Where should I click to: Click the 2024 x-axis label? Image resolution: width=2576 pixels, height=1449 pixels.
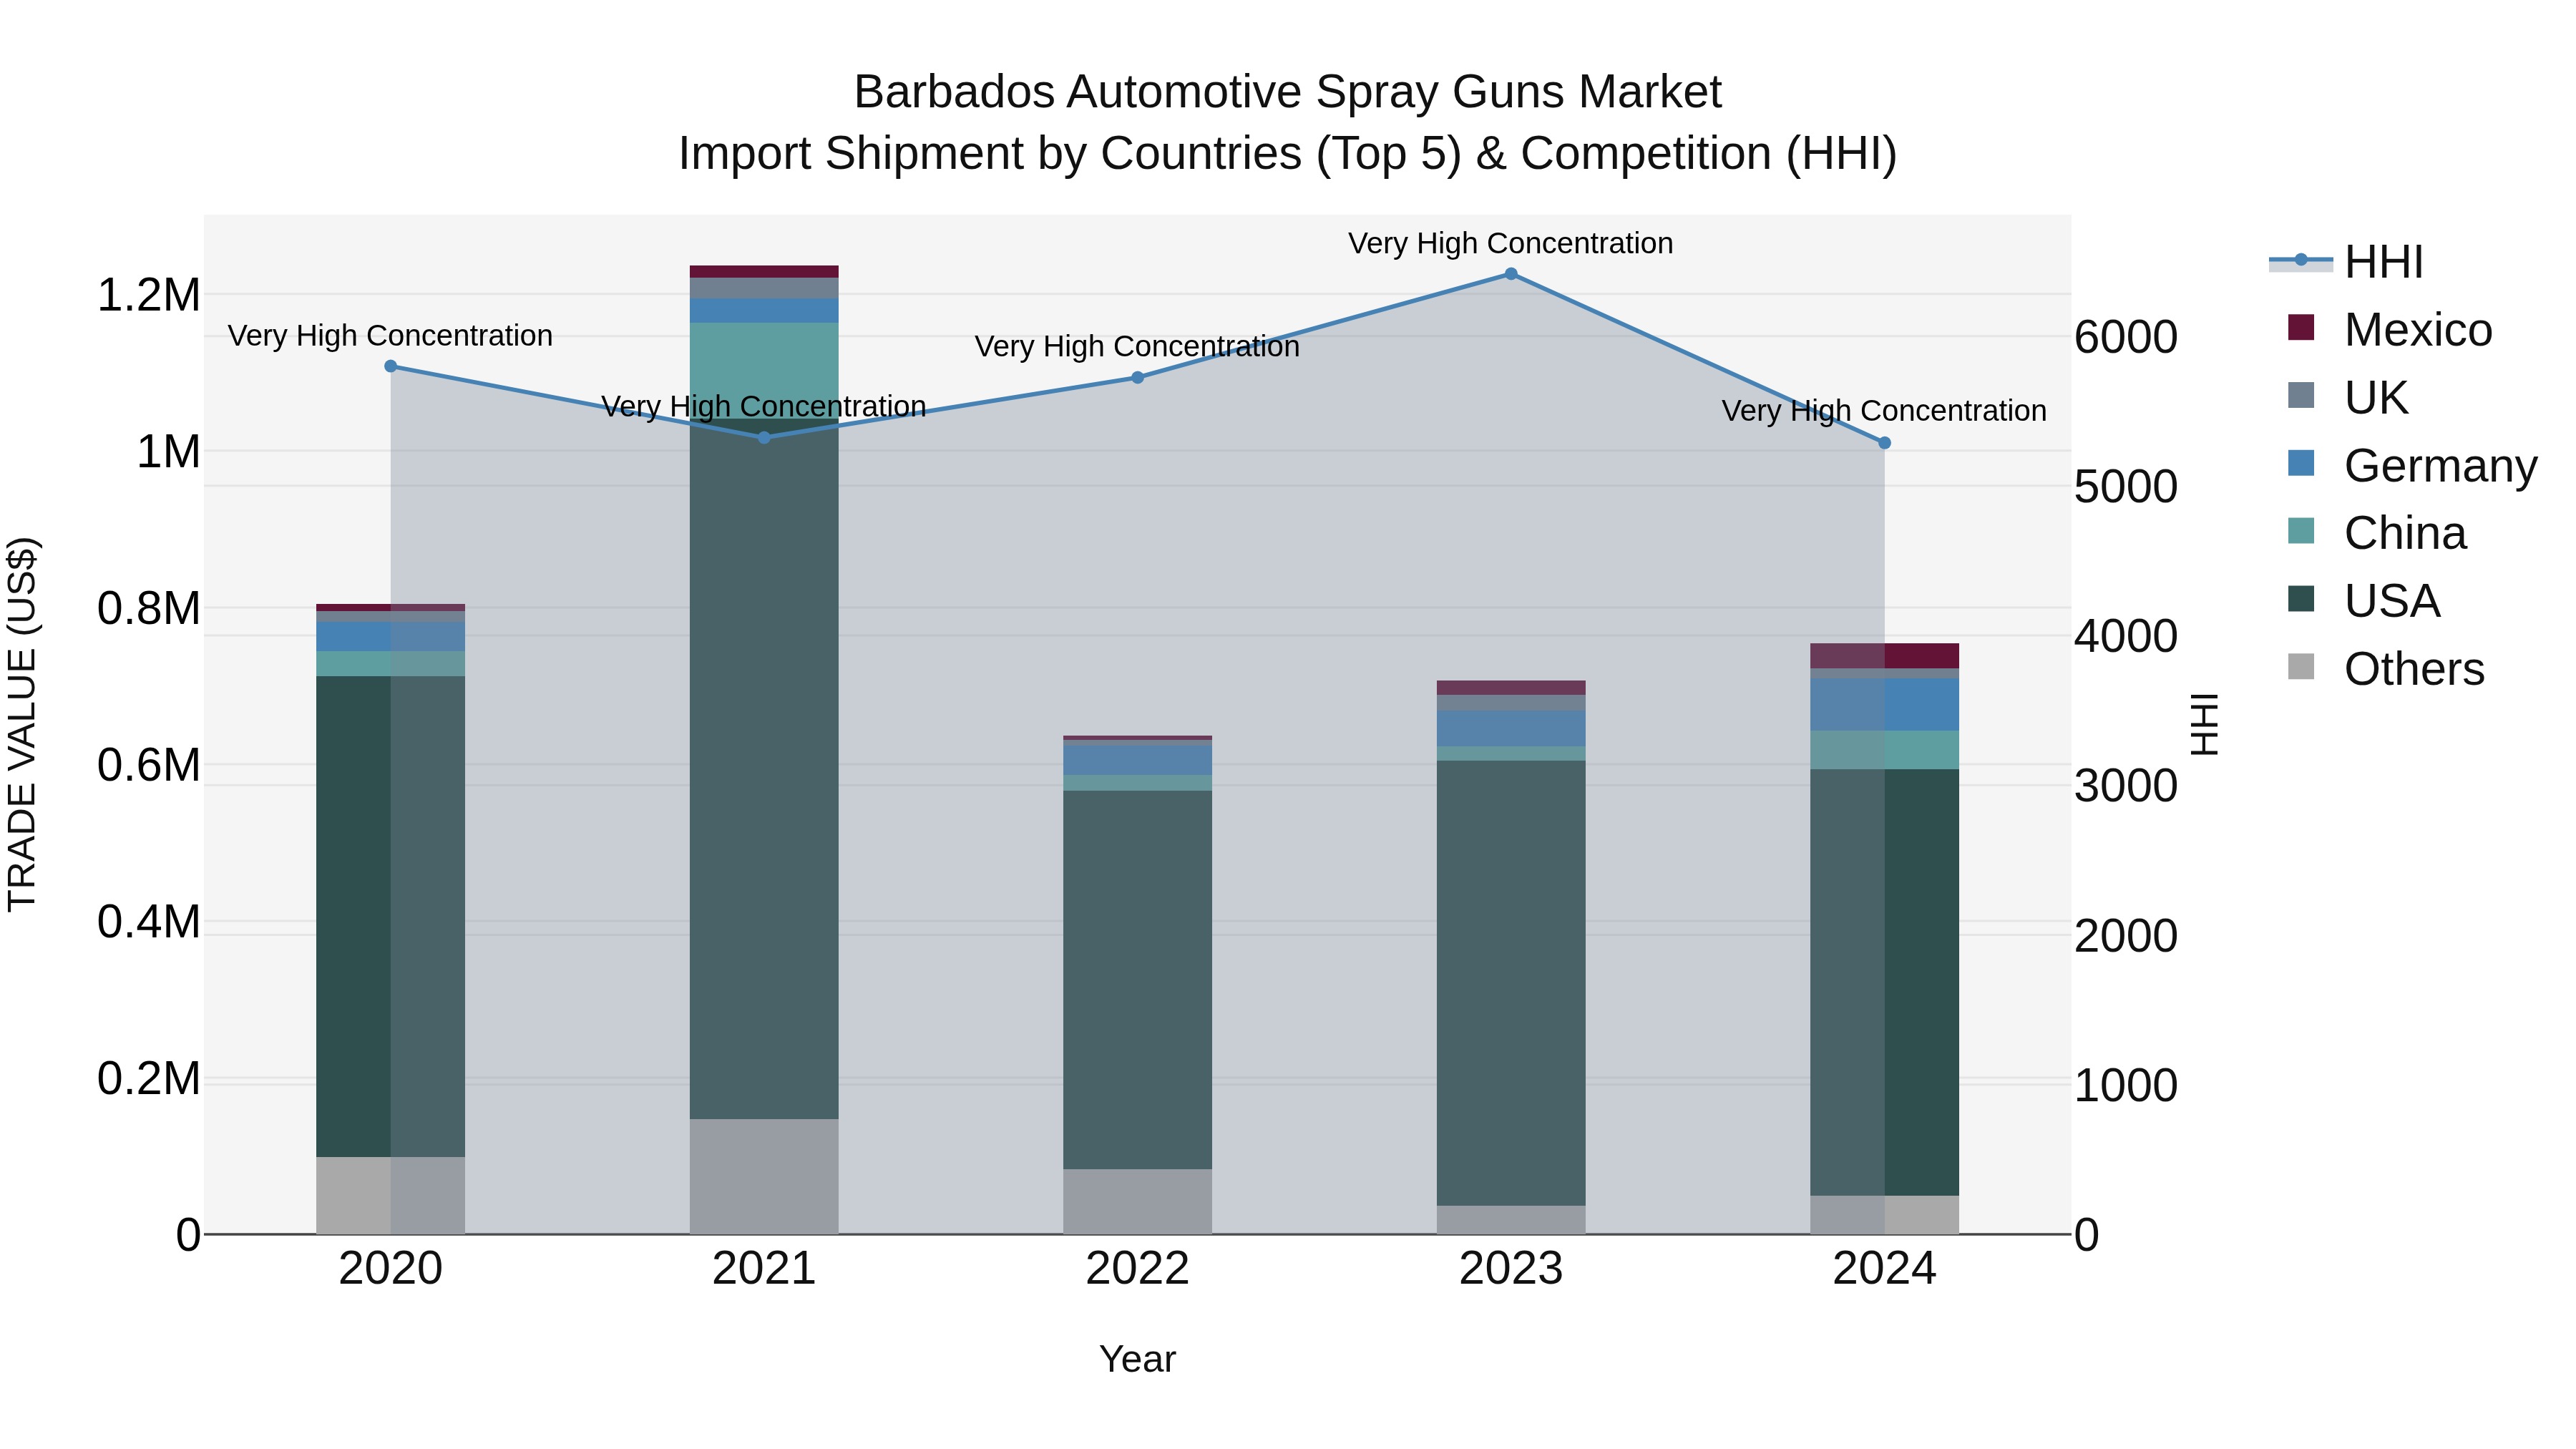(x=1885, y=1269)
